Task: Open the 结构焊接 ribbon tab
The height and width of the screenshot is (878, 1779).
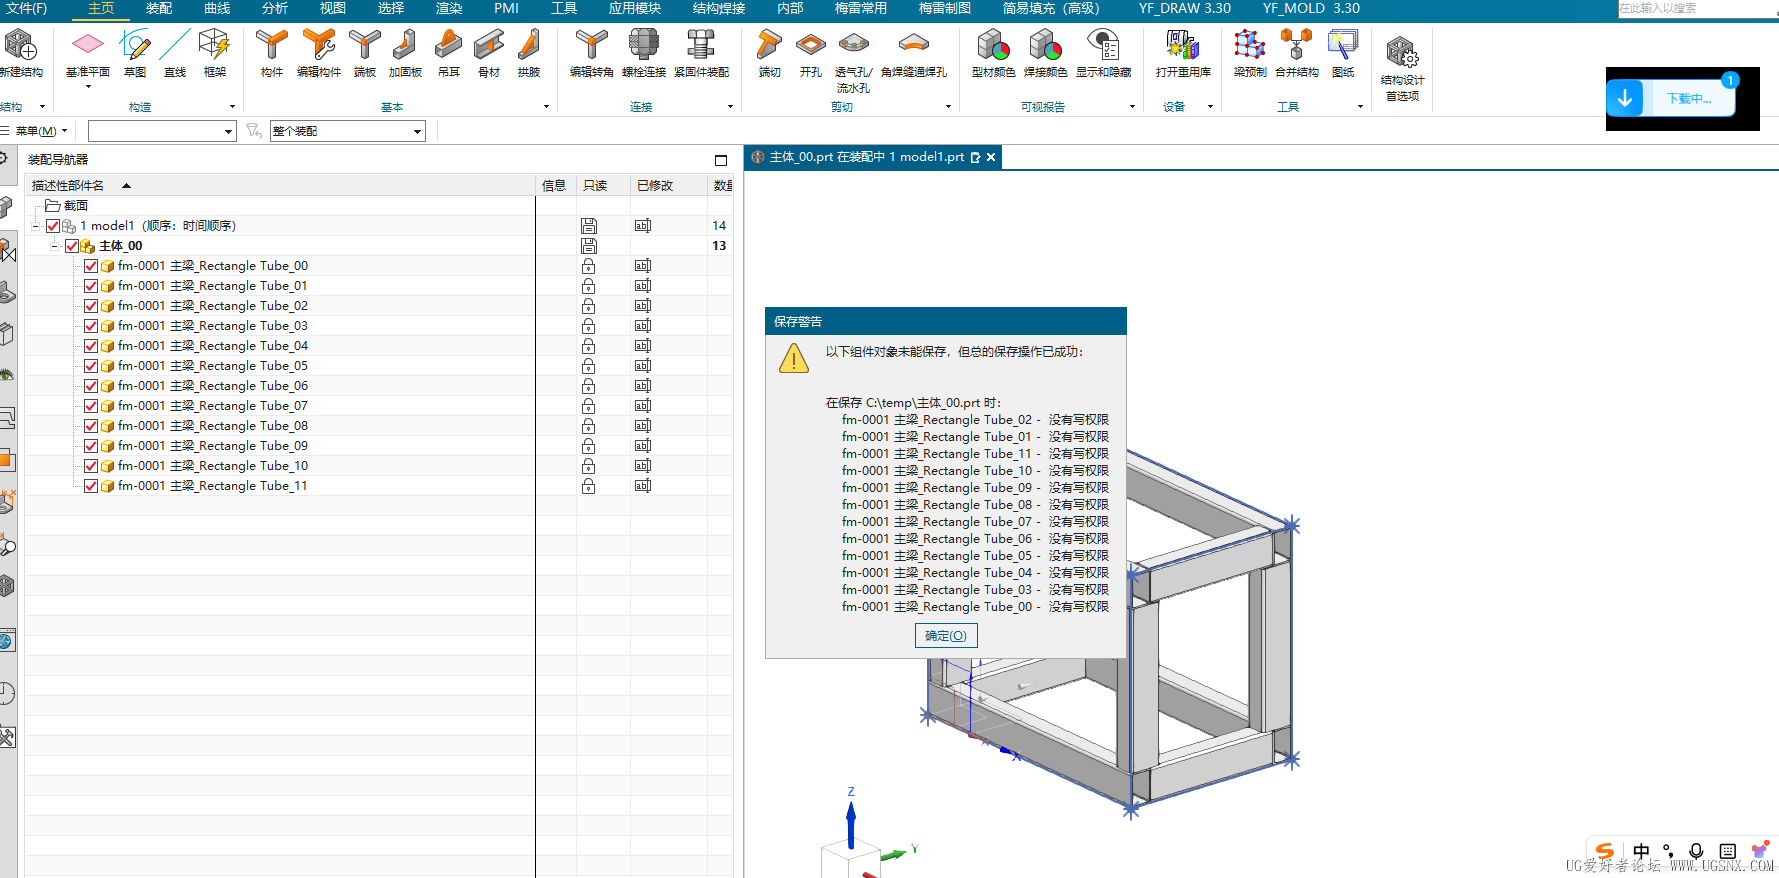Action: pyautogui.click(x=718, y=9)
